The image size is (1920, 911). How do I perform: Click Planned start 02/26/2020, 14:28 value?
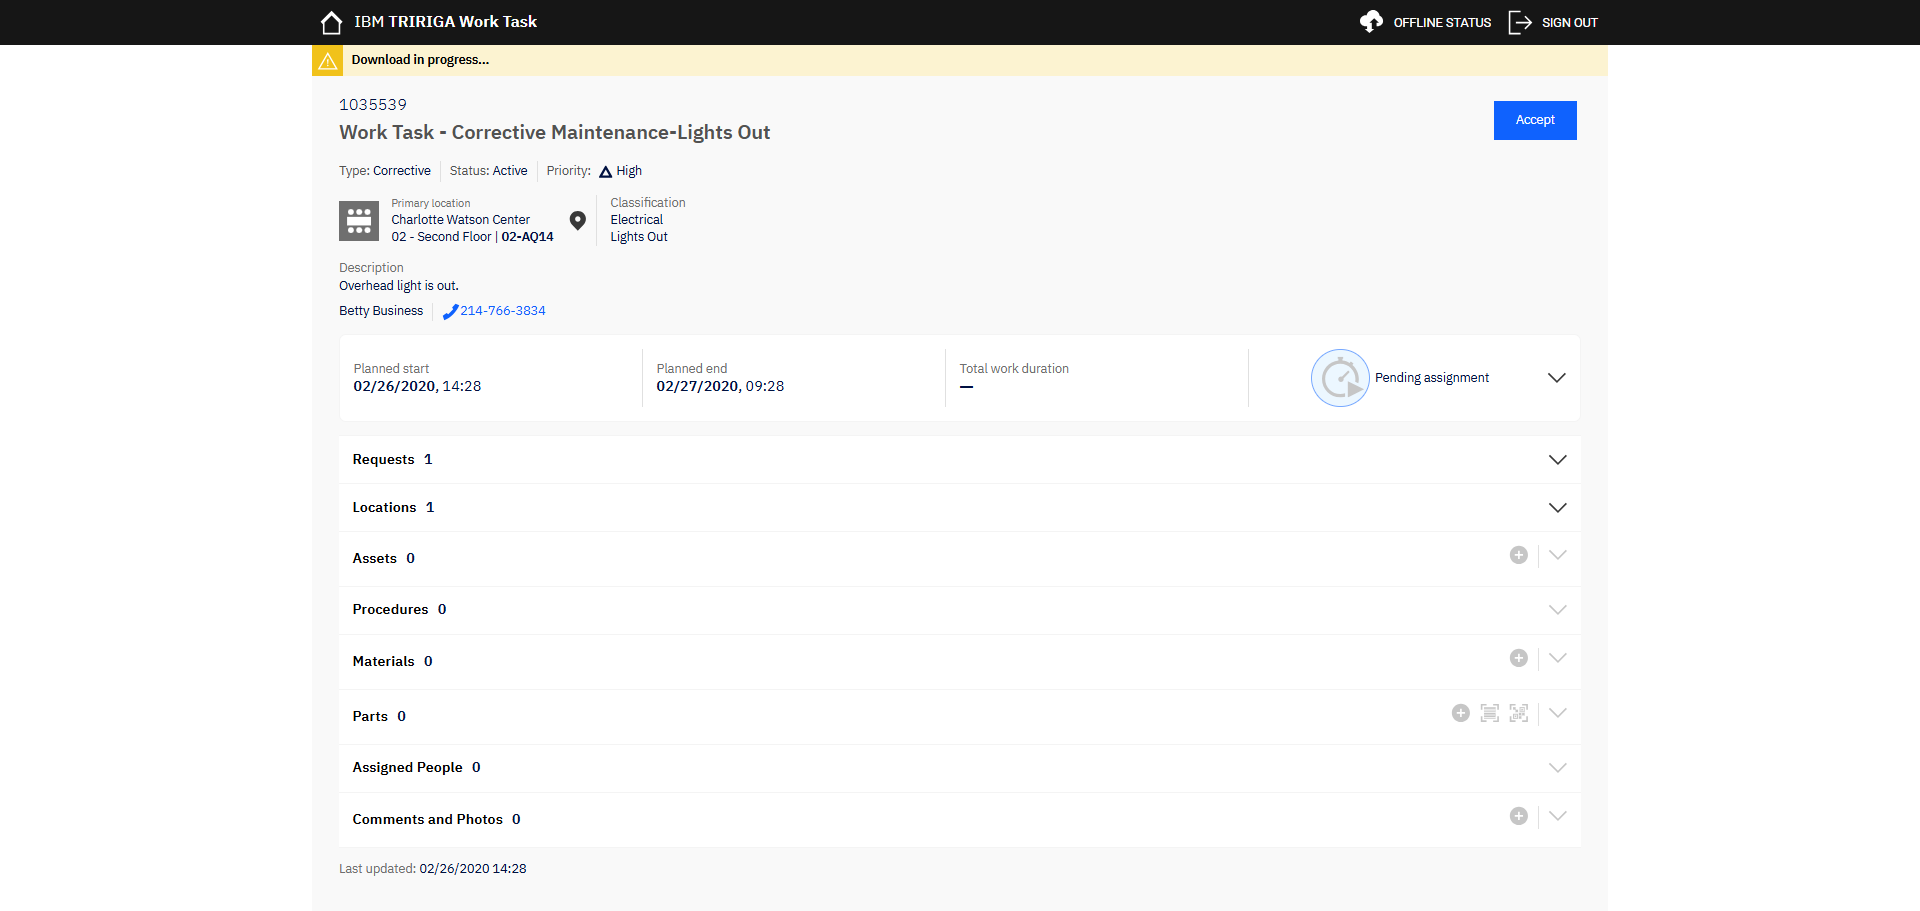point(417,387)
